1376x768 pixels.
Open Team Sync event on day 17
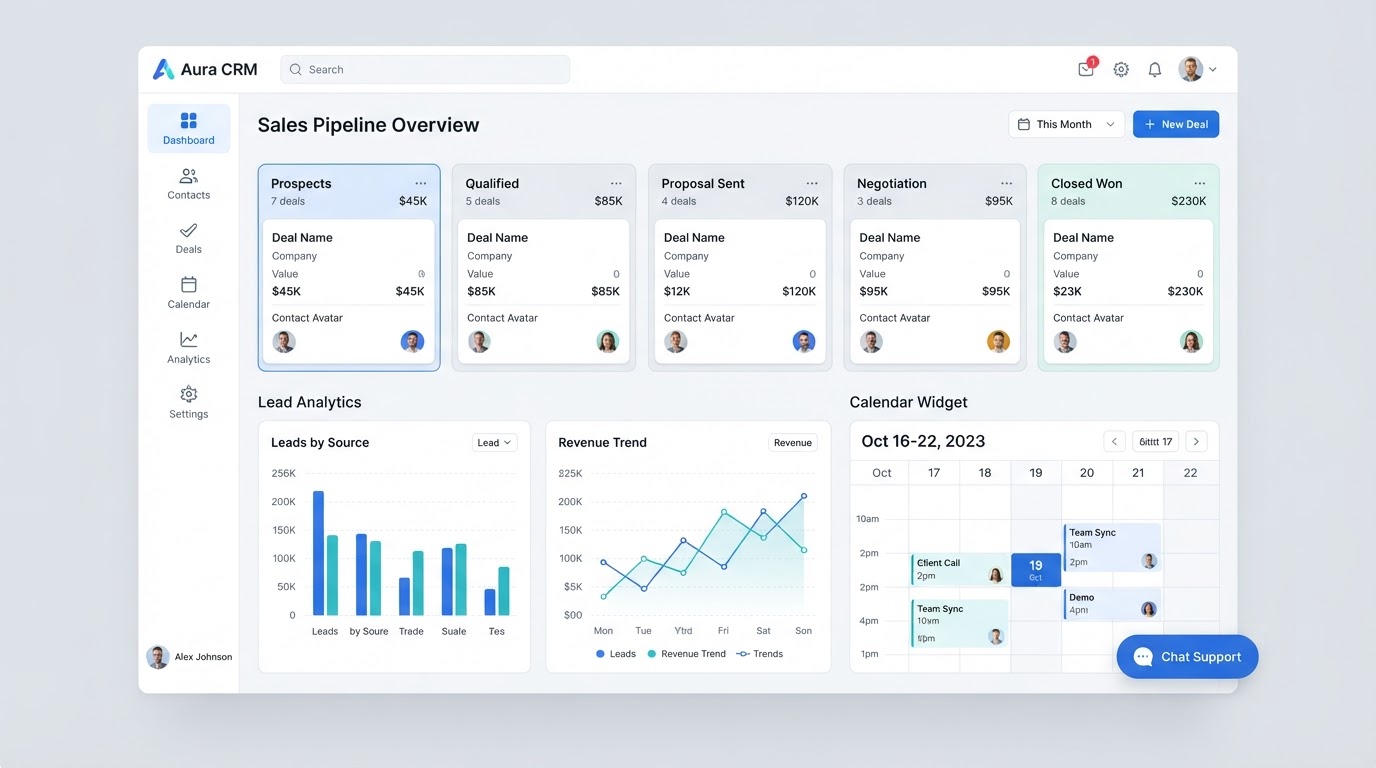959,622
